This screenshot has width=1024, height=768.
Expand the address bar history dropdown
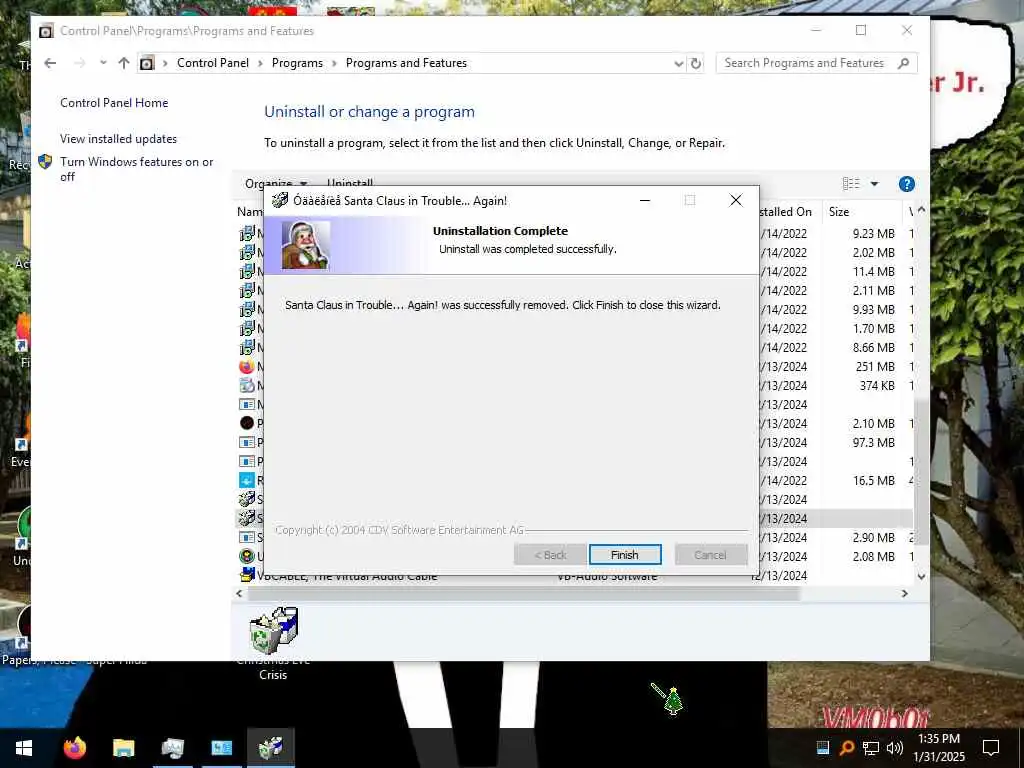click(679, 63)
